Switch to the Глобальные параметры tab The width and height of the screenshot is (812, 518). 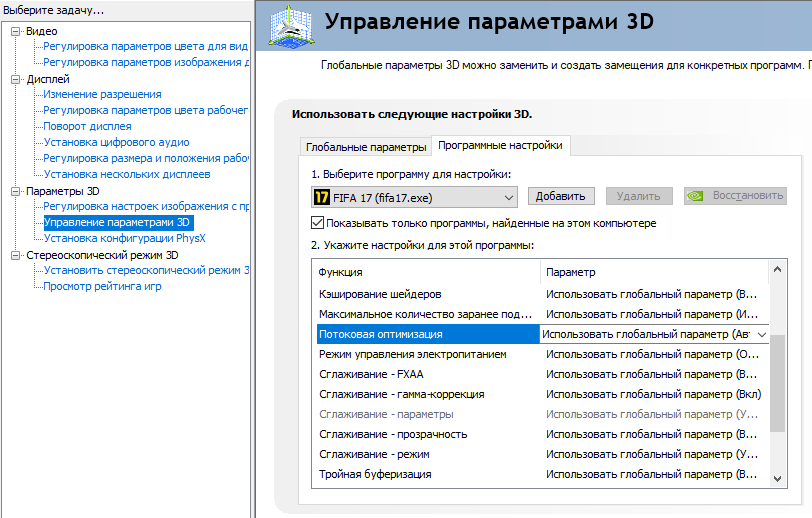(365, 147)
